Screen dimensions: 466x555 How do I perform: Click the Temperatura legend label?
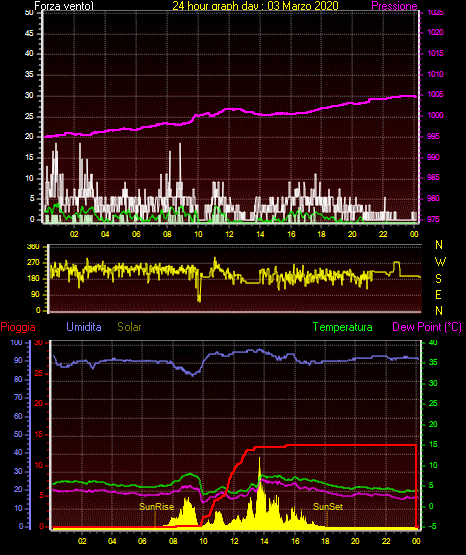pos(343,327)
